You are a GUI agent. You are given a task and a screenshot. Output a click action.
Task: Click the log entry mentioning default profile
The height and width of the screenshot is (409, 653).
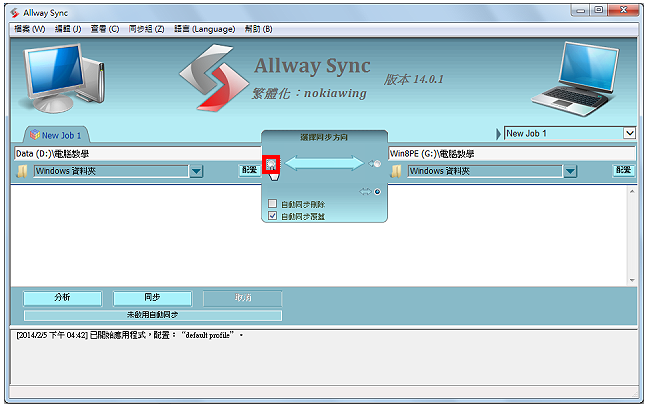click(x=130, y=335)
